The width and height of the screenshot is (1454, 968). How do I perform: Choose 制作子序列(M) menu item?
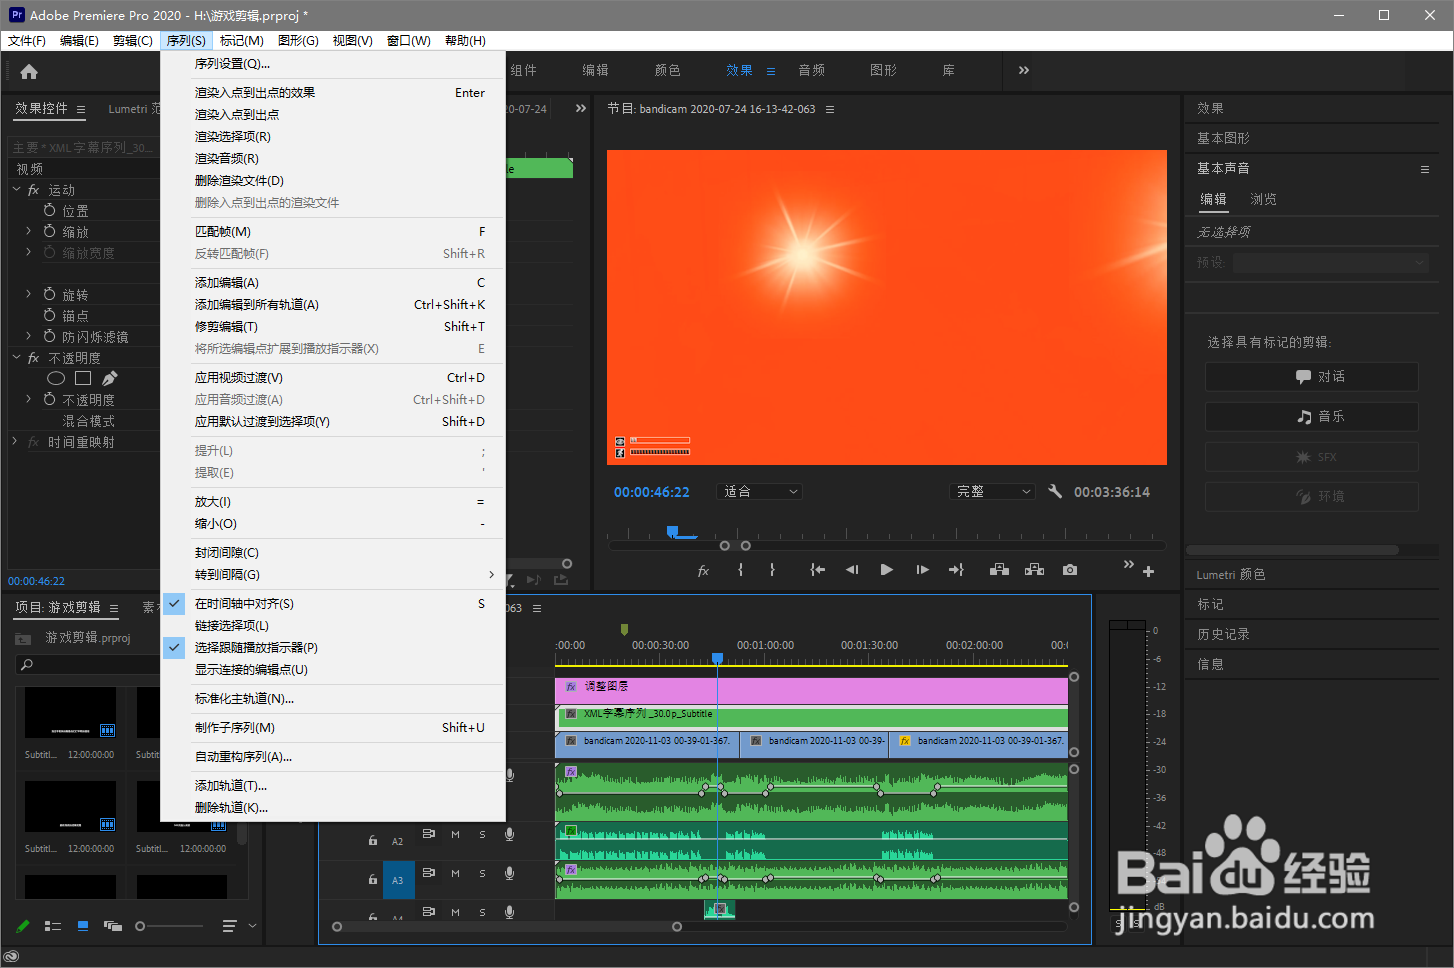(x=333, y=728)
